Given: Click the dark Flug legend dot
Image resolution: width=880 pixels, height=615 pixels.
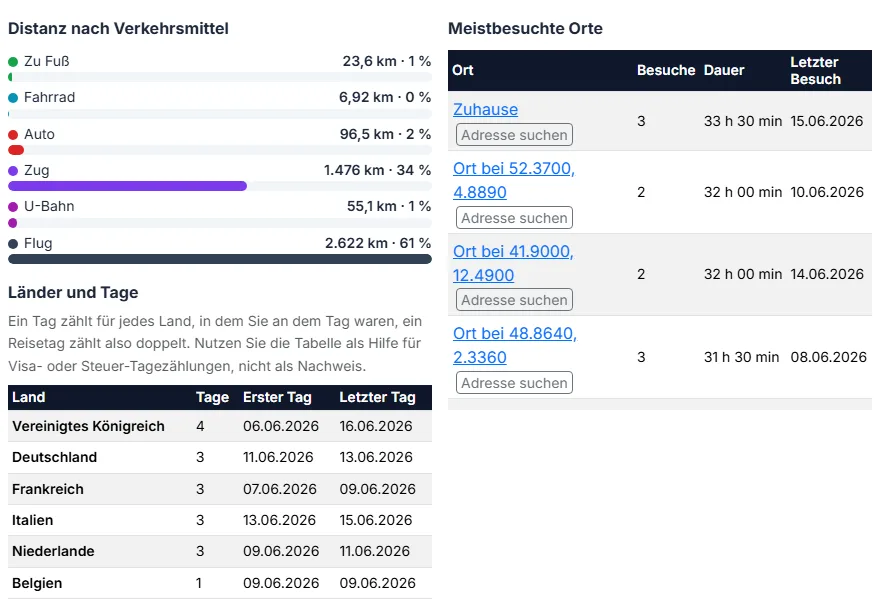Looking at the screenshot, I should point(13,244).
